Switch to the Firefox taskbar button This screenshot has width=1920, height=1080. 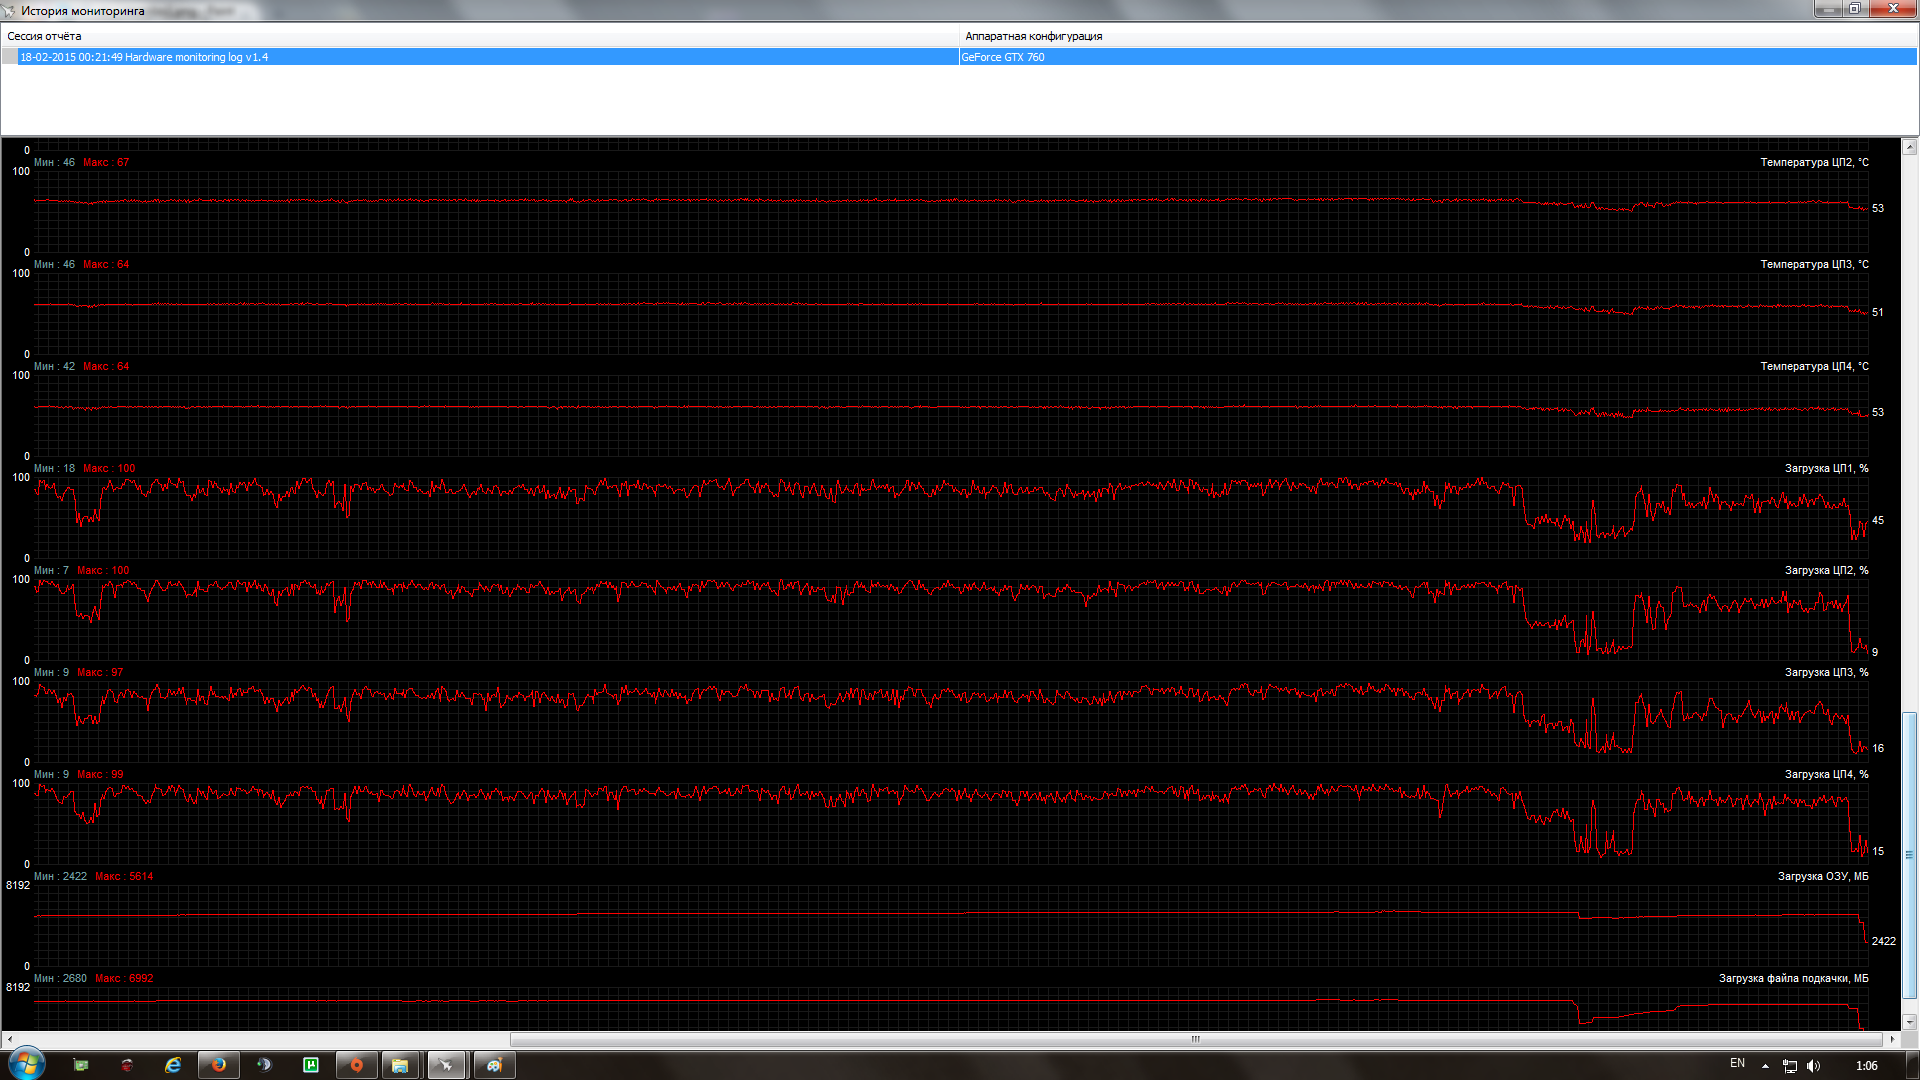tap(218, 1065)
